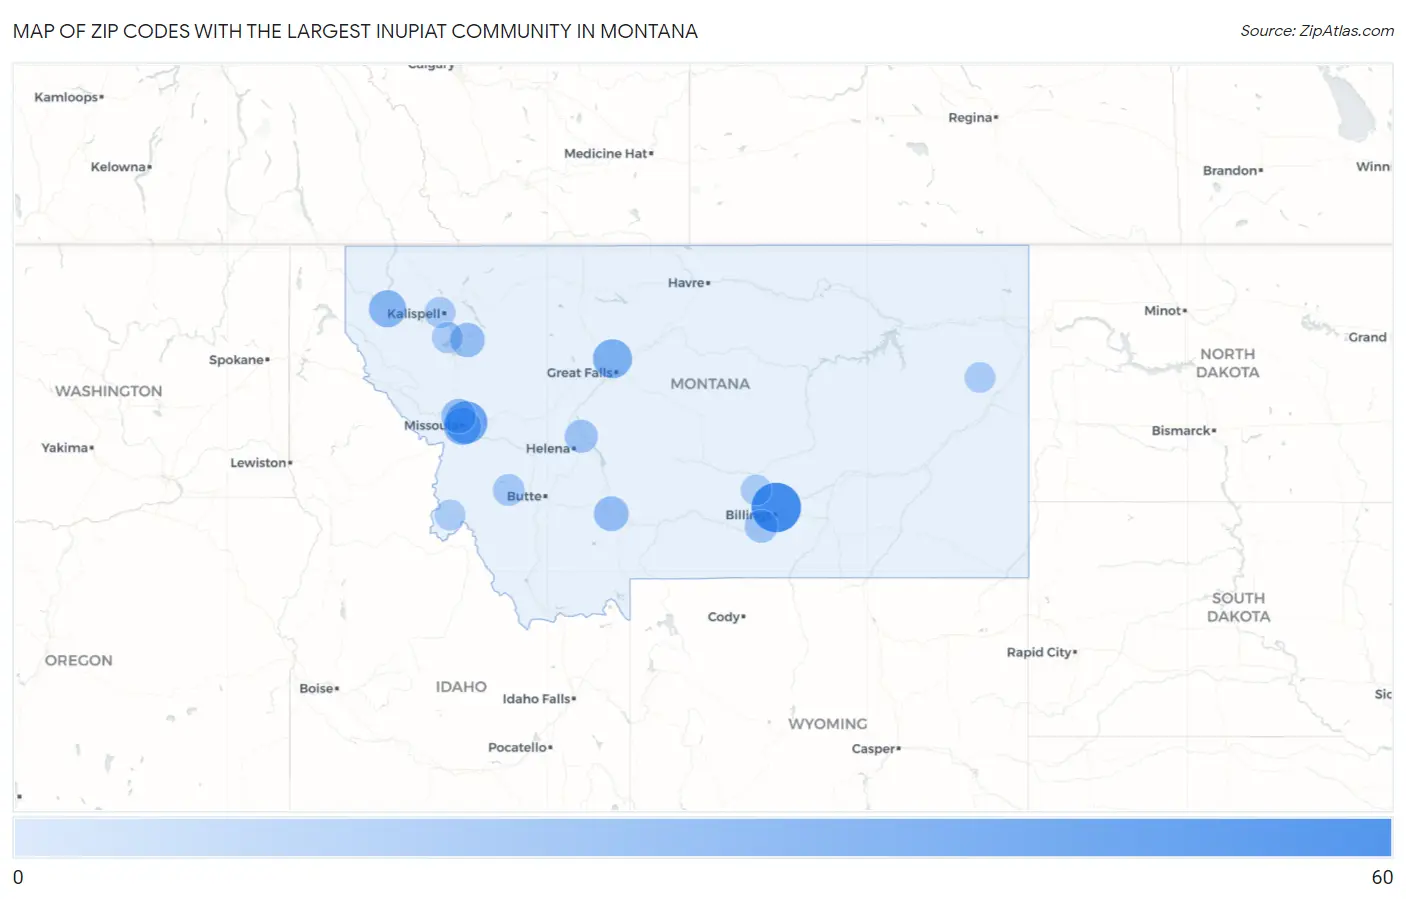Screen dimensions: 1406x899
Task: Click the legend minimum value 0
Action: click(x=18, y=877)
